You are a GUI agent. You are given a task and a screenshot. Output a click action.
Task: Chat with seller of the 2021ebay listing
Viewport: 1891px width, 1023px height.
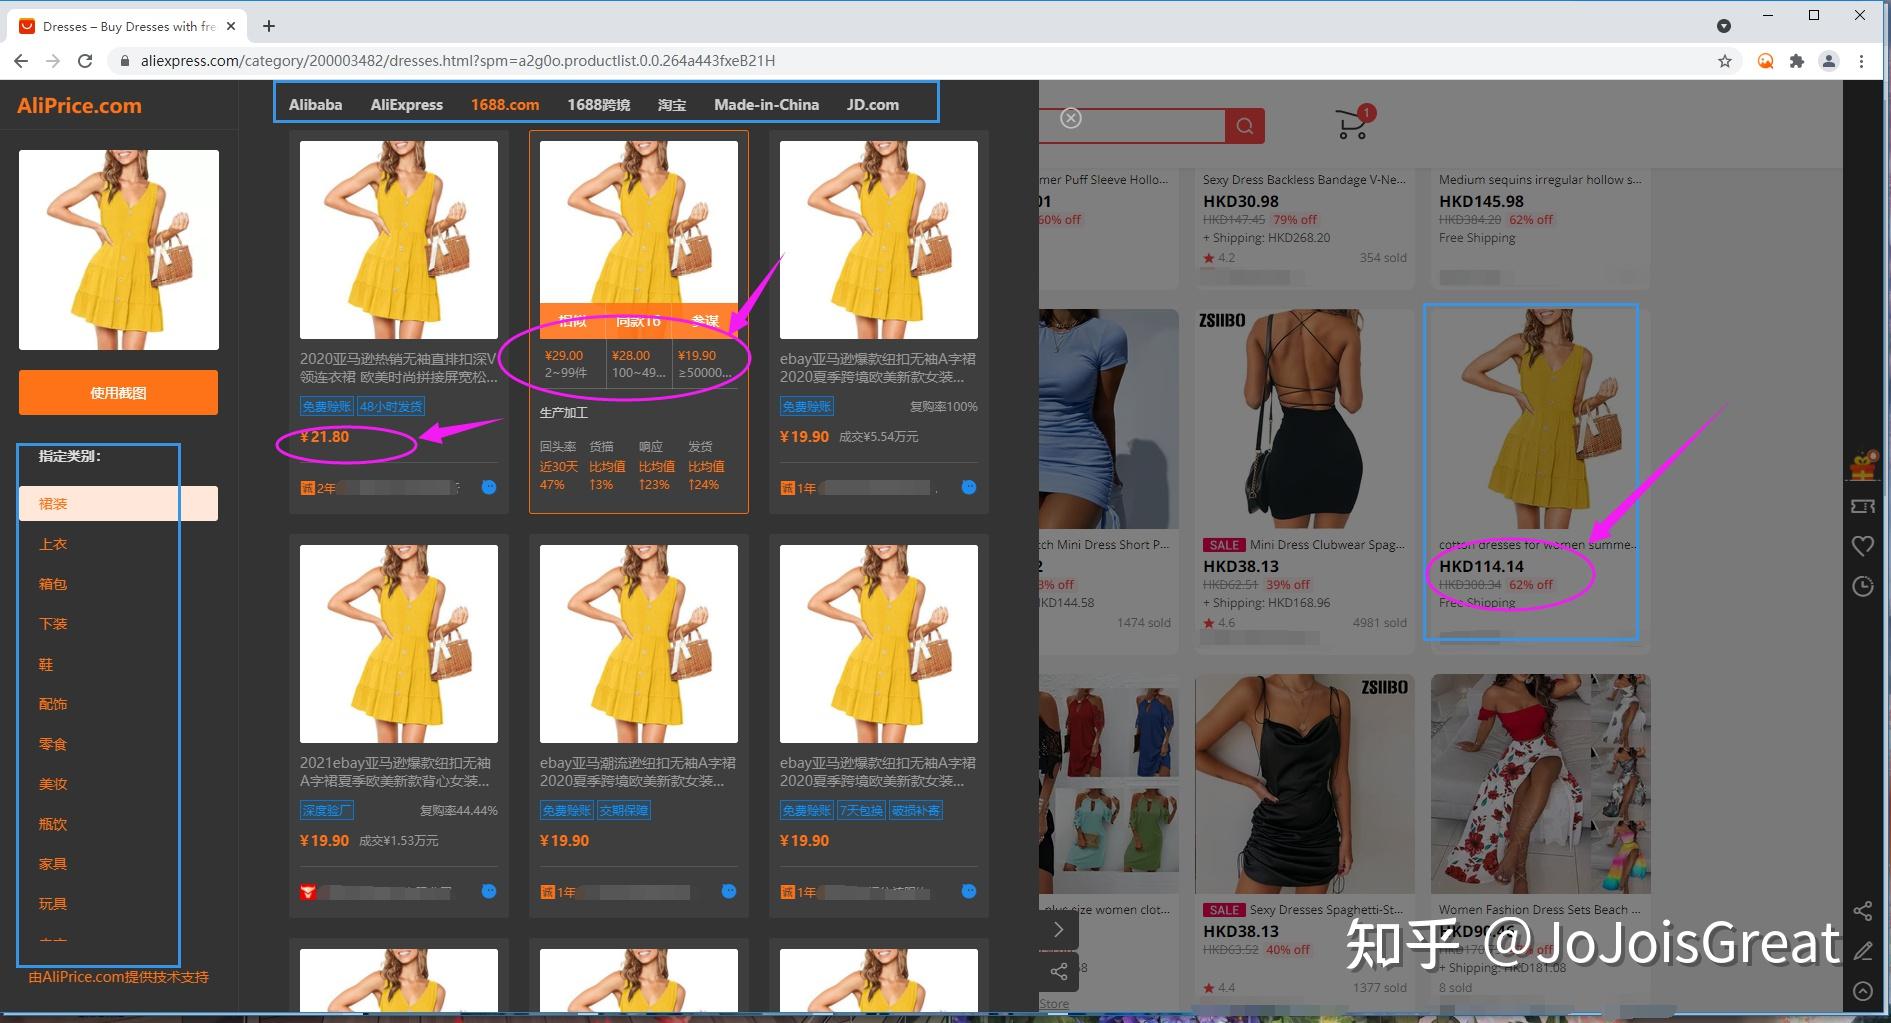click(x=489, y=891)
